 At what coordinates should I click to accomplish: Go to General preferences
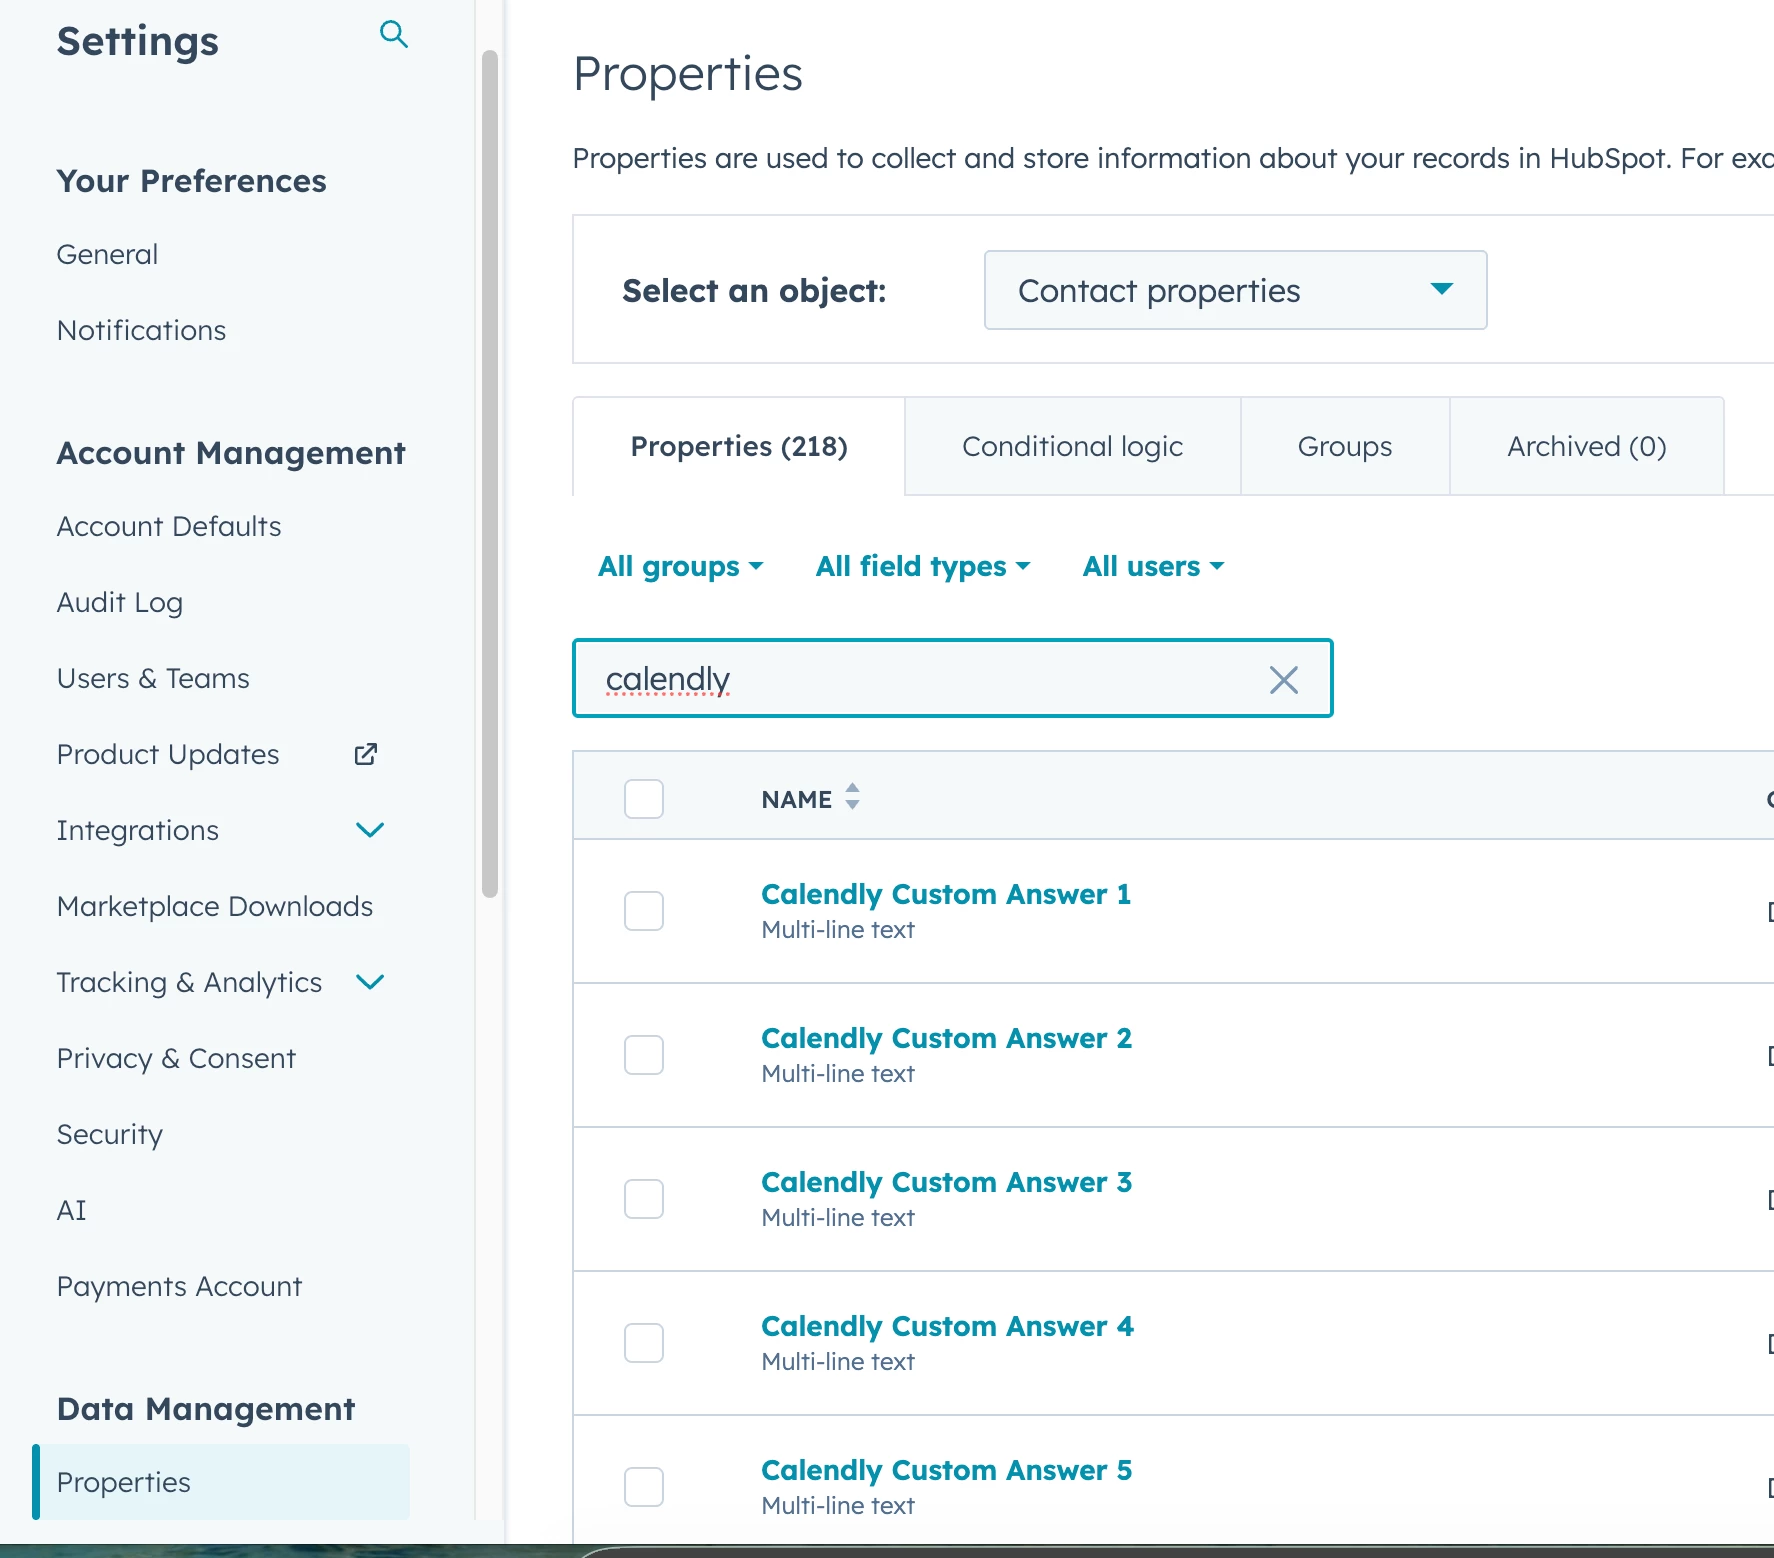pos(107,254)
